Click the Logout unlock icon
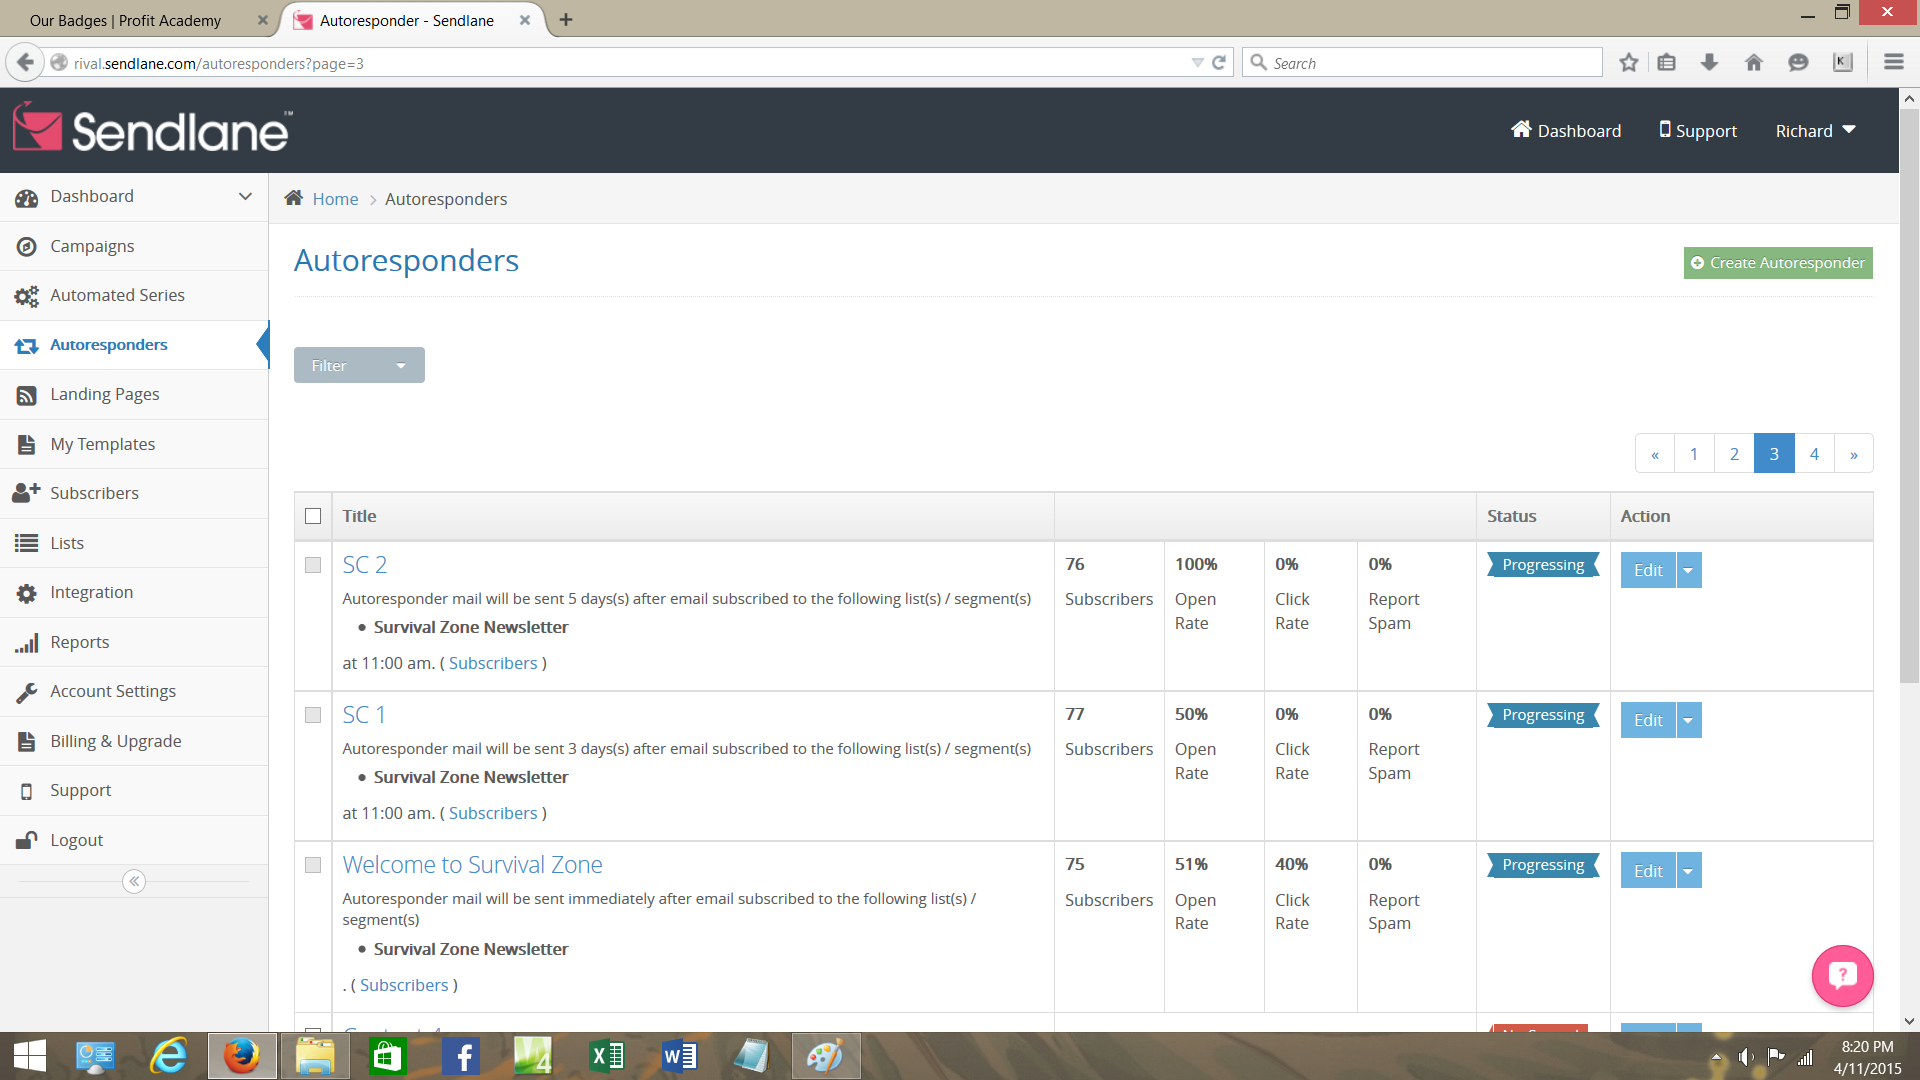This screenshot has width=1920, height=1080. click(x=26, y=840)
